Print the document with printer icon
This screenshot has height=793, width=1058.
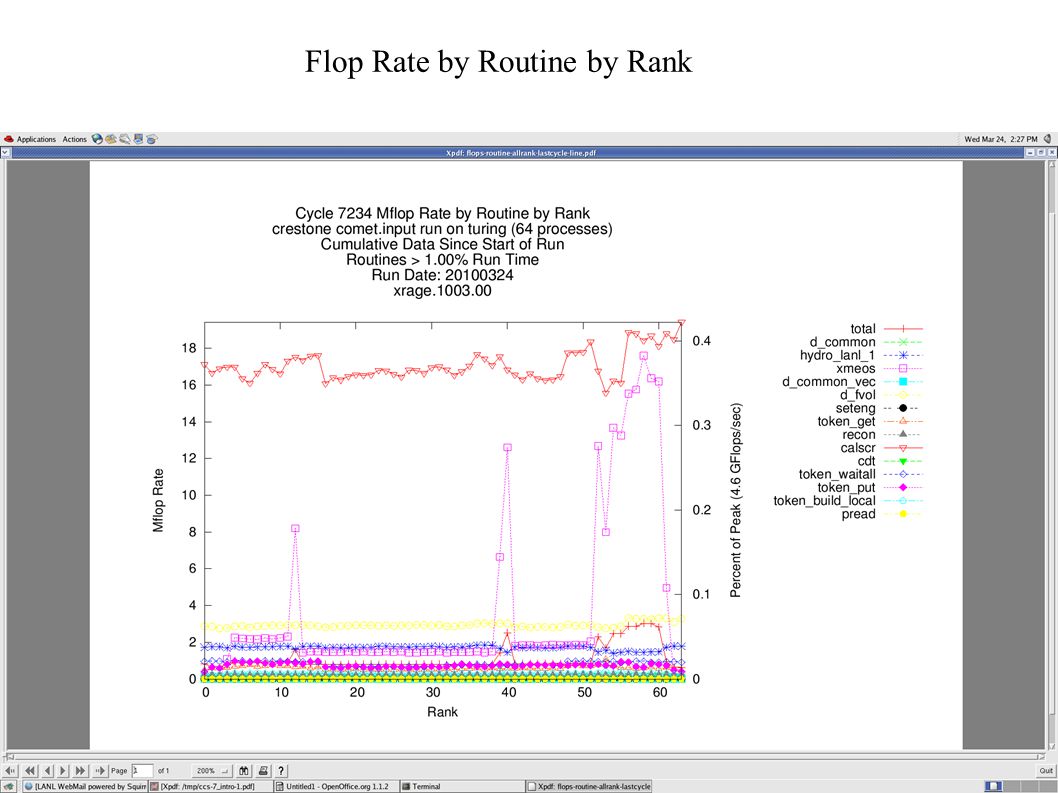[263, 770]
